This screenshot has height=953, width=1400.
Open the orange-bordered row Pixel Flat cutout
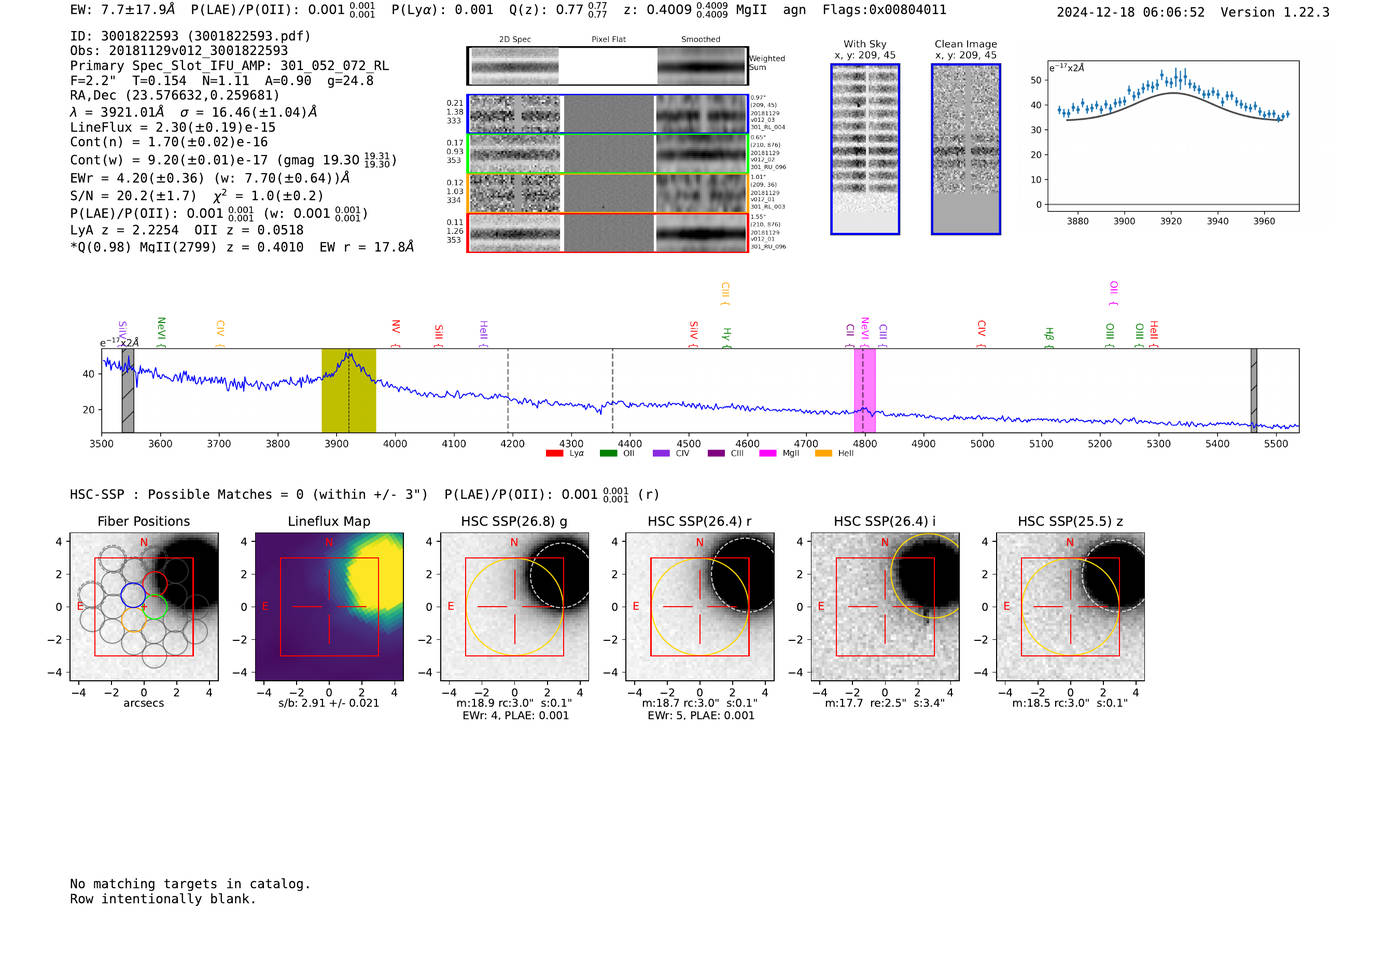pyautogui.click(x=608, y=193)
